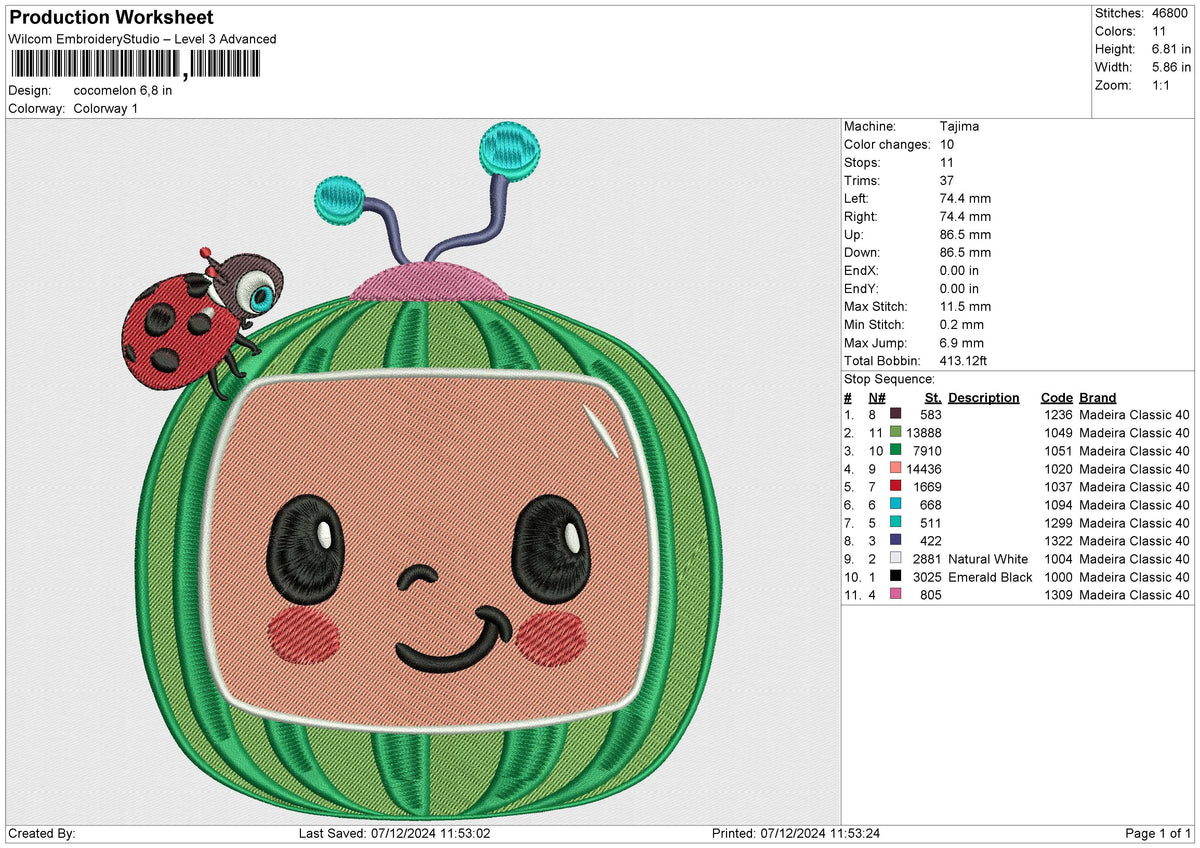
Task: Select the Natural White color swatch
Action: coord(896,557)
